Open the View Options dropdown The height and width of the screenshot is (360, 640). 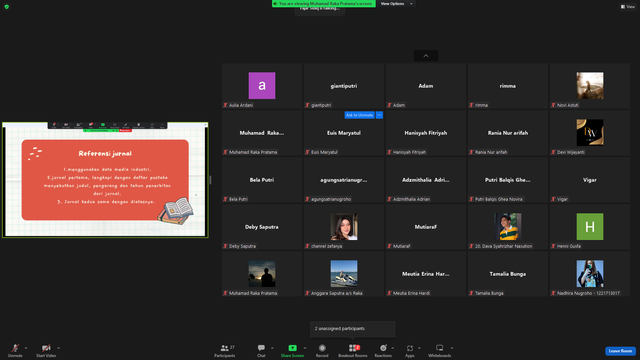396,4
